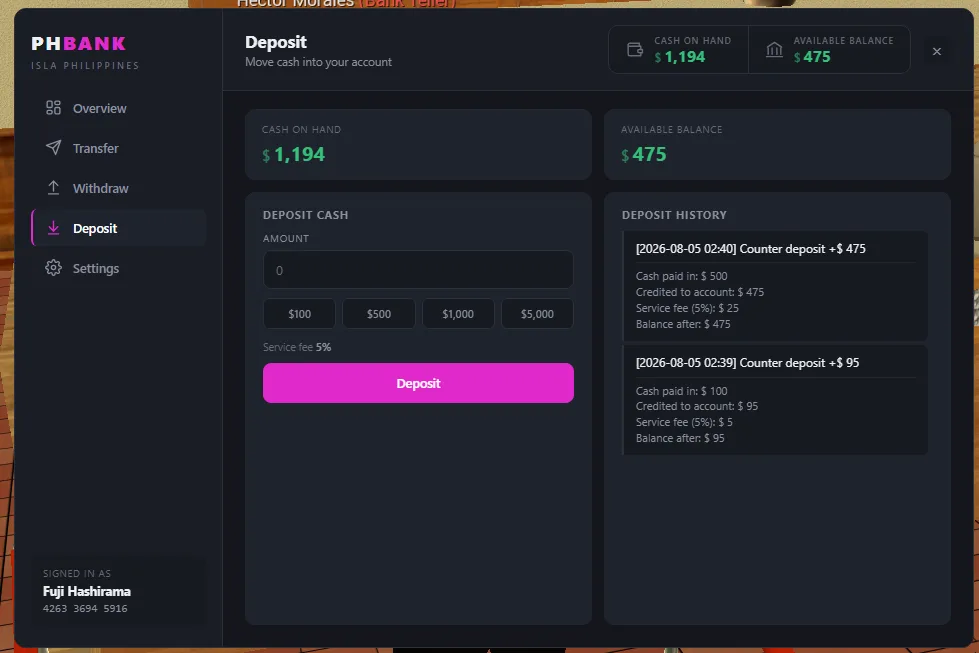
Task: Choose the $500 quick amount
Action: 378,313
